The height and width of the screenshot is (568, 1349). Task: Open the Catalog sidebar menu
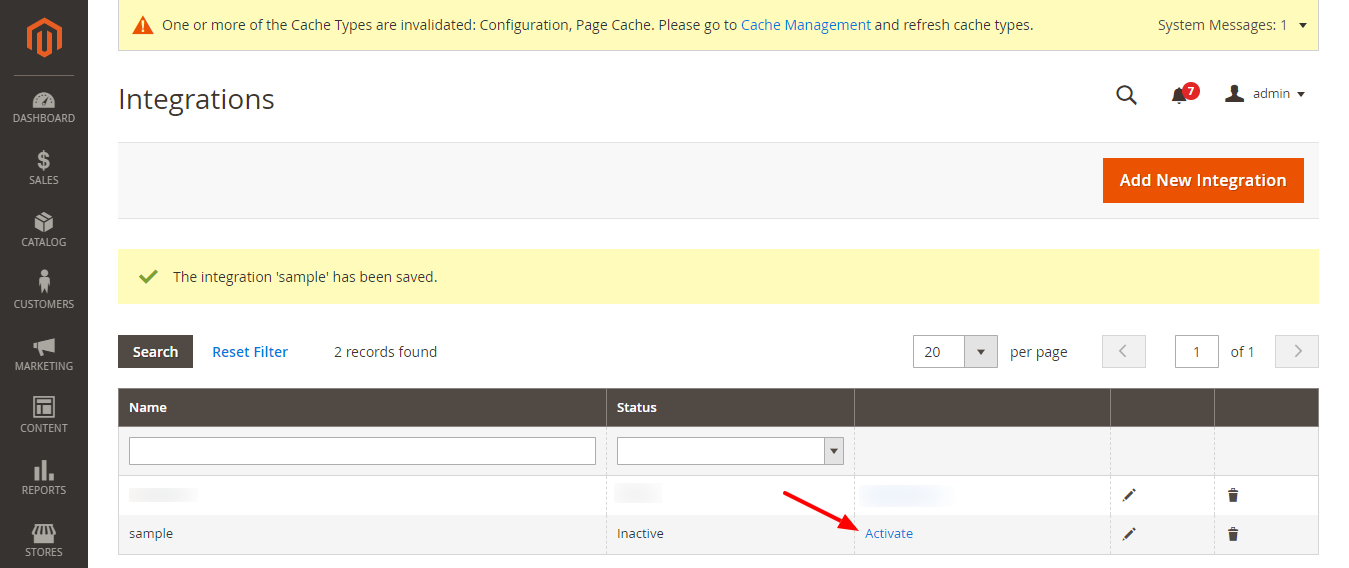click(44, 230)
